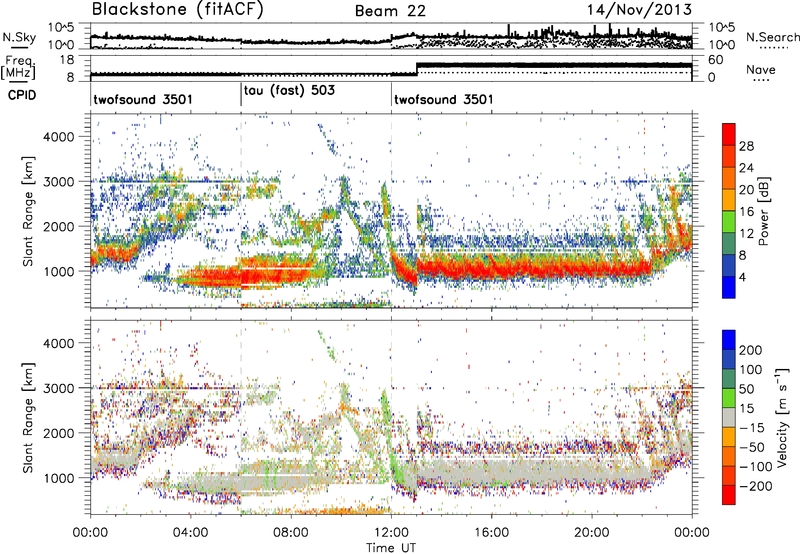Select the Freq. [MHz] axis label
The width and height of the screenshot is (800, 554).
[x=18, y=68]
